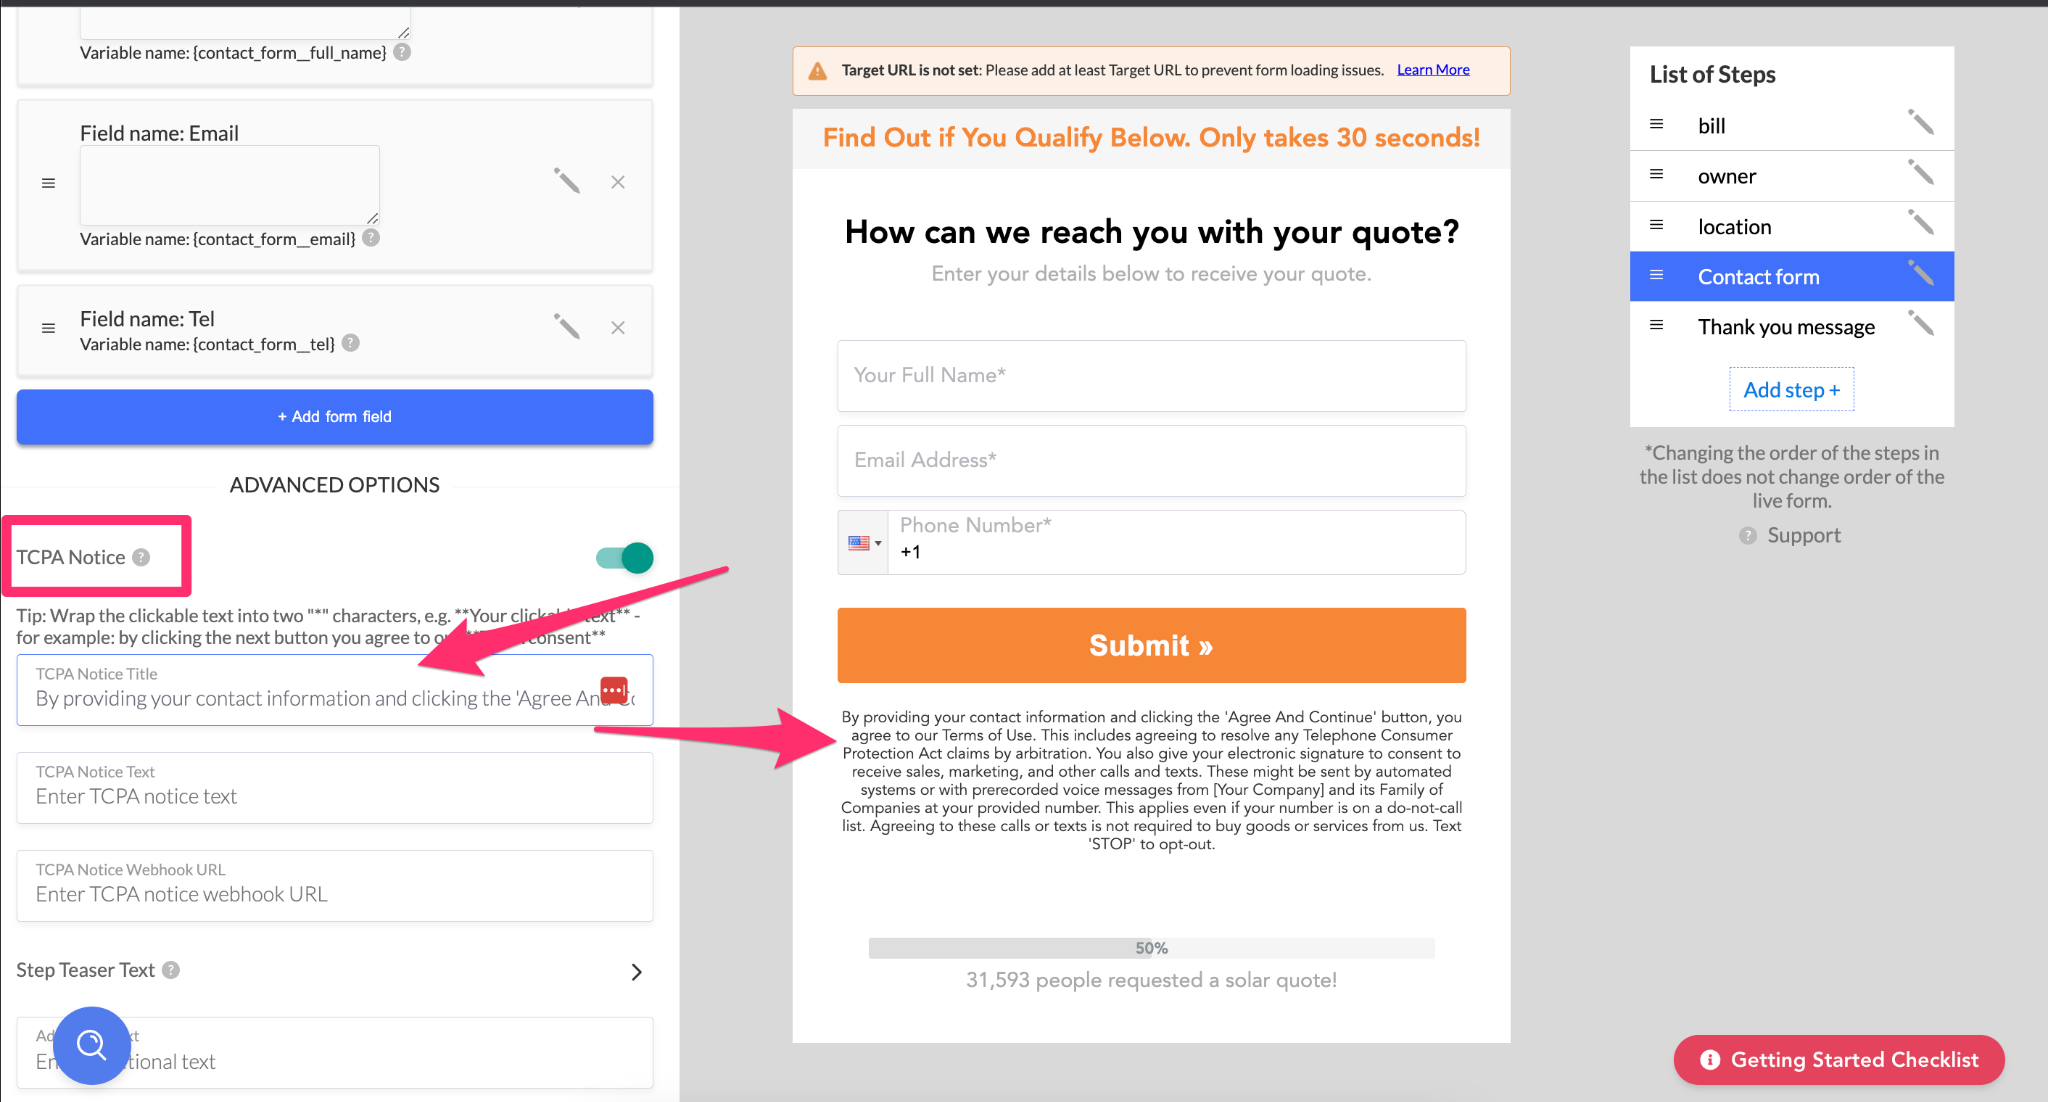Select the 'location' step
Screen dimensions: 2048x1102
point(1734,227)
